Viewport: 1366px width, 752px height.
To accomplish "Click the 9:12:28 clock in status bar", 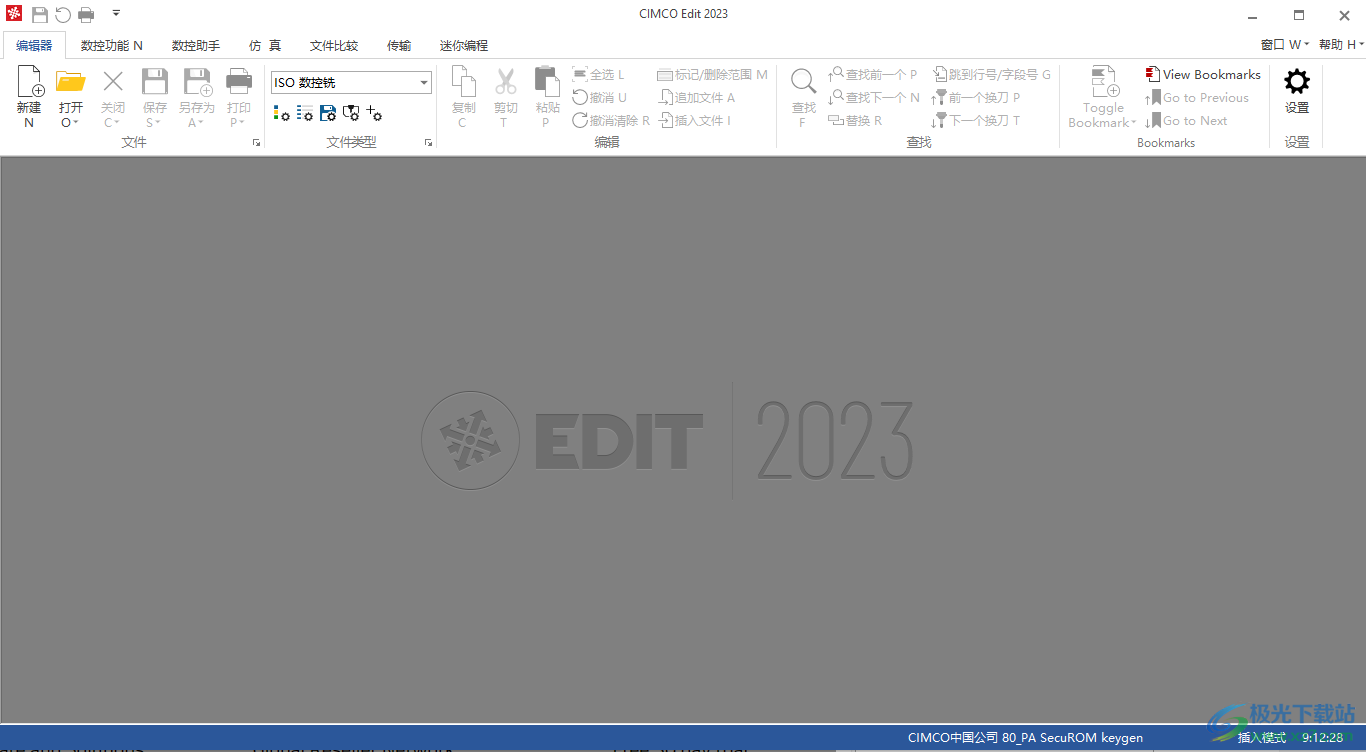I will click(1322, 738).
